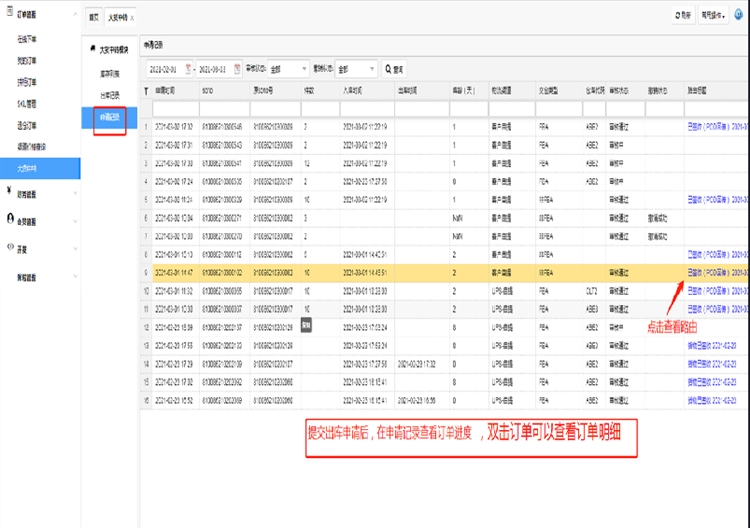Expand the 开发 sidebar section

pos(75,249)
